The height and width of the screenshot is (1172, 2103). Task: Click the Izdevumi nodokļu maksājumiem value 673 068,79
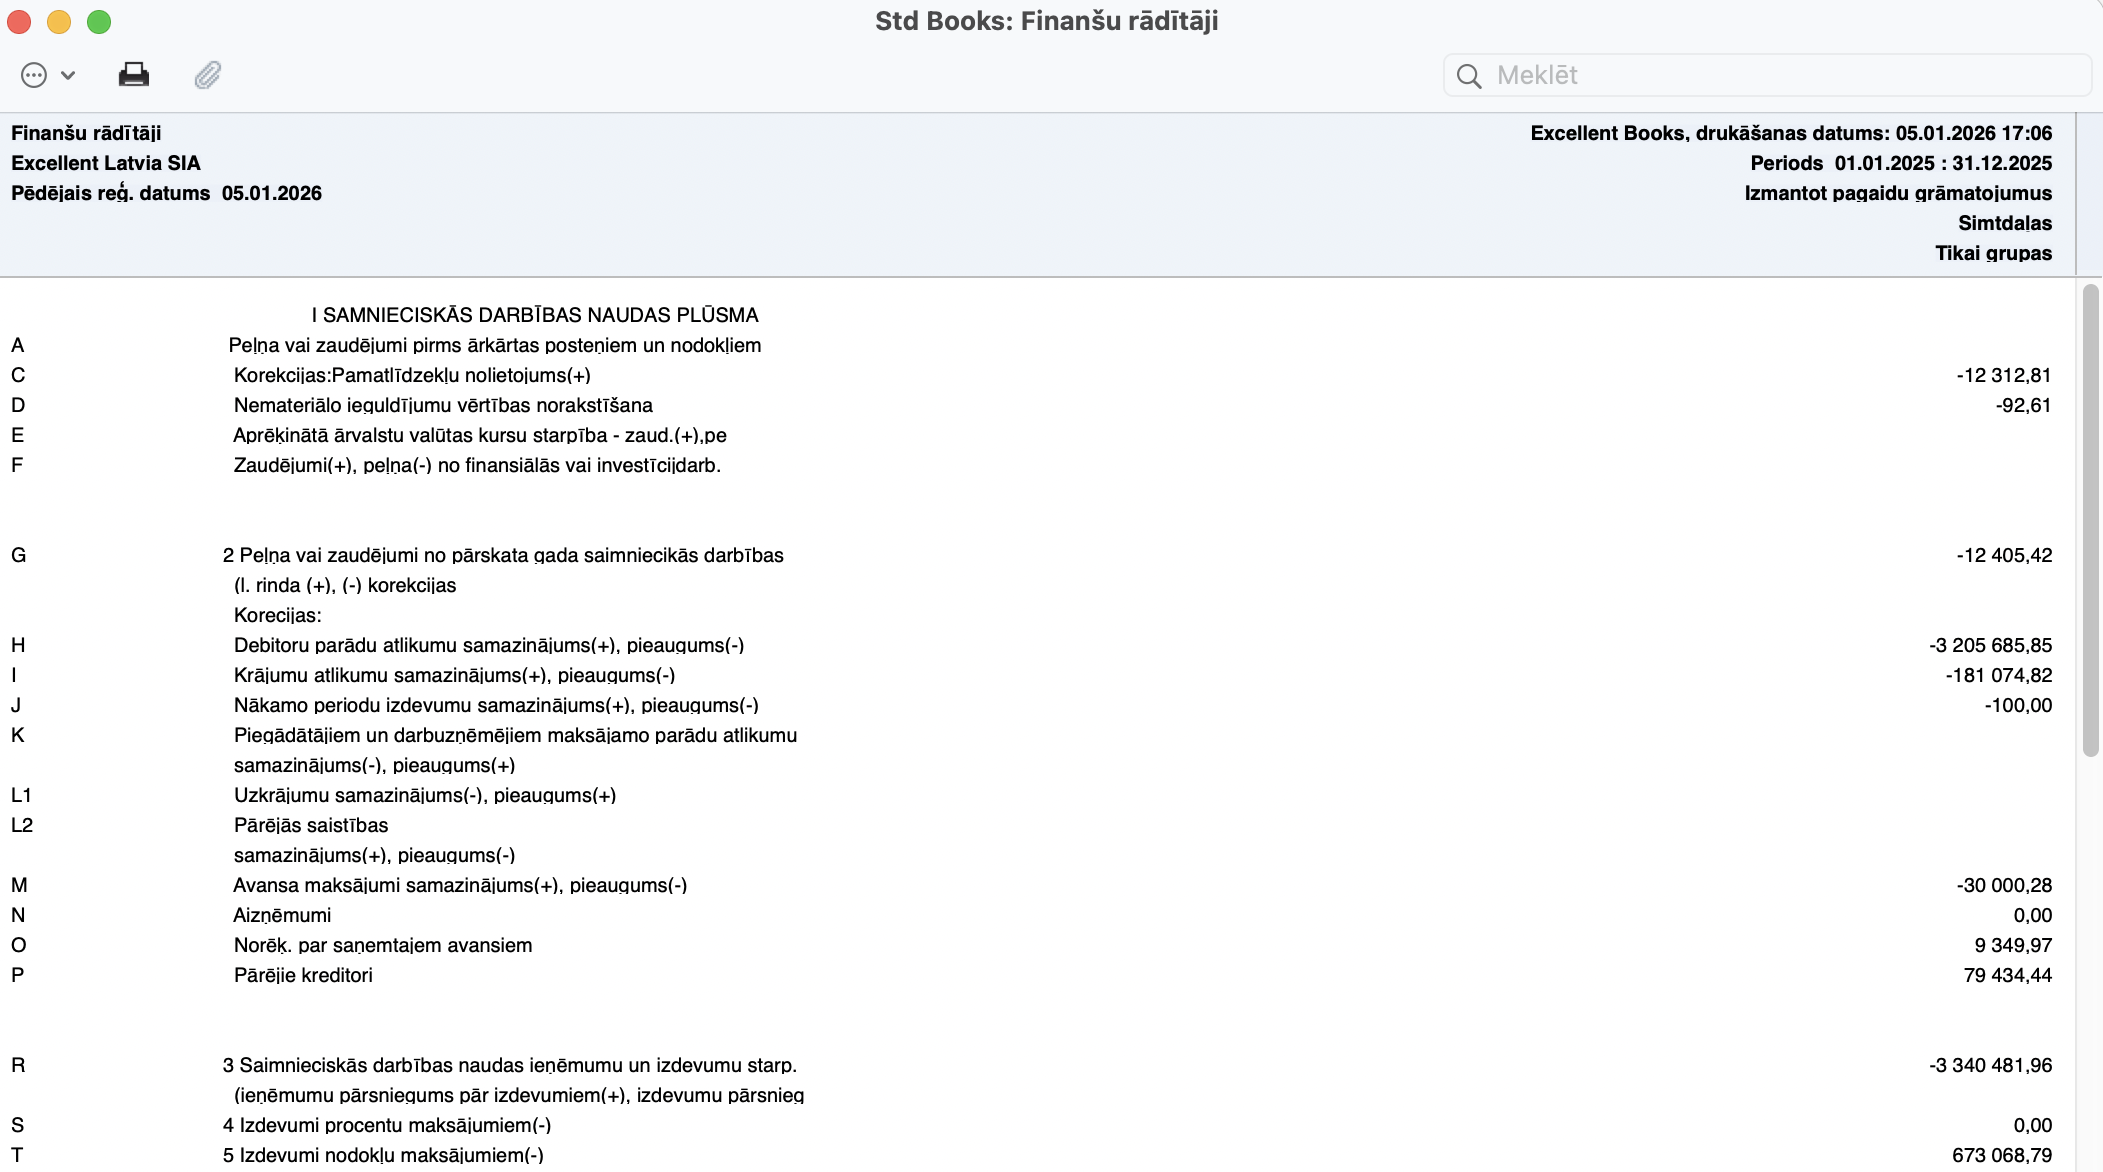(2001, 1155)
